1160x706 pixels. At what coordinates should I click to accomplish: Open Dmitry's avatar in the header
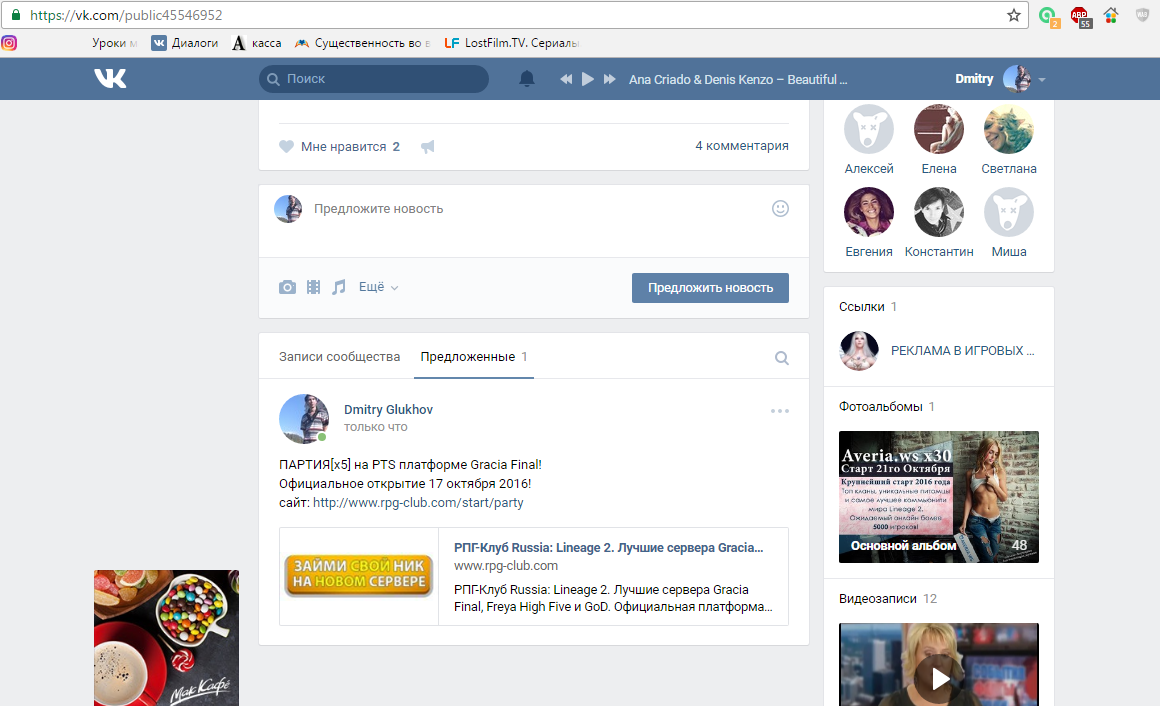(1016, 78)
